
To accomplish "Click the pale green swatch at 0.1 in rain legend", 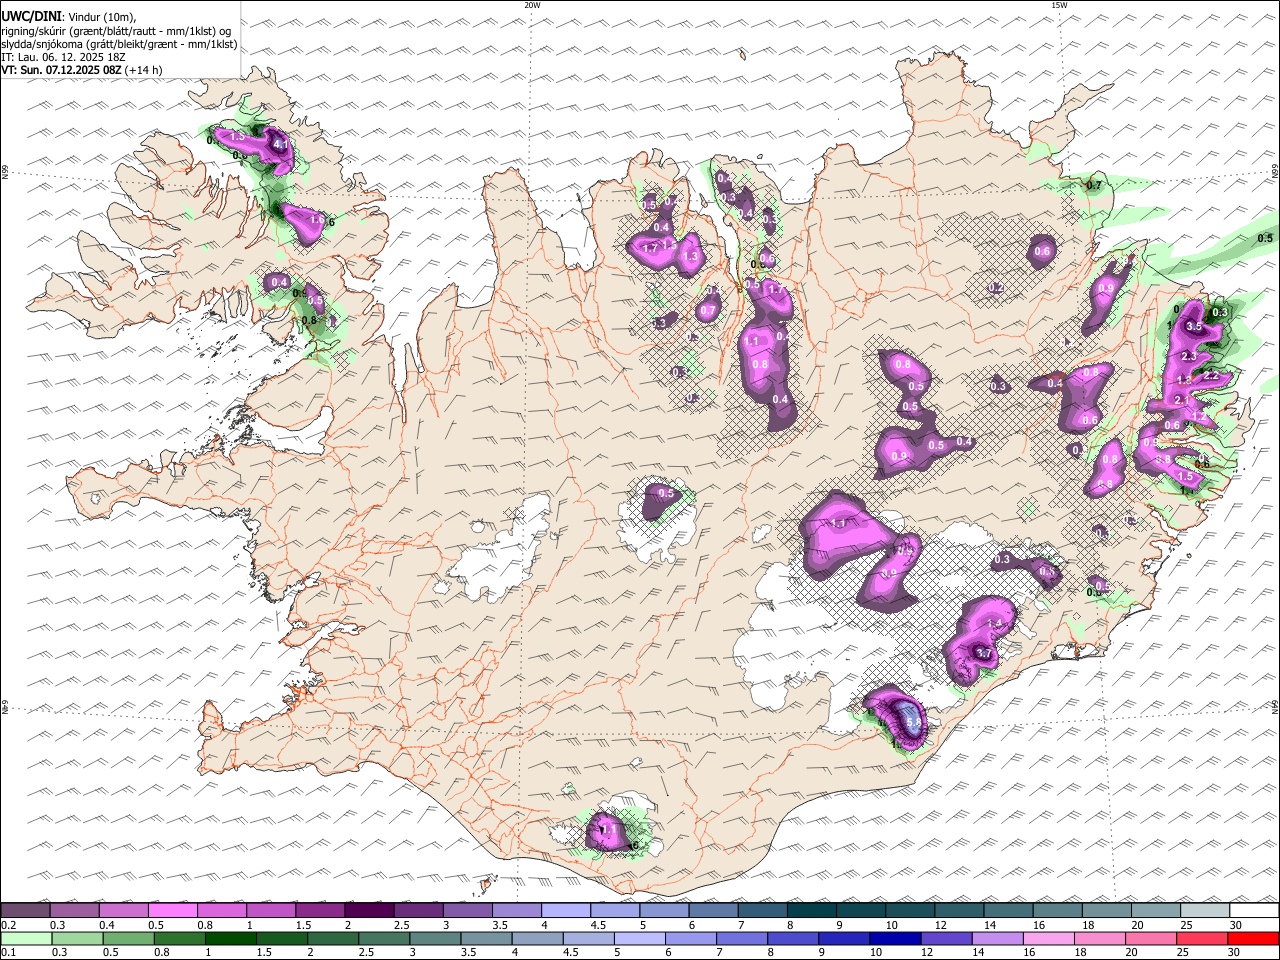I will (x=27, y=939).
